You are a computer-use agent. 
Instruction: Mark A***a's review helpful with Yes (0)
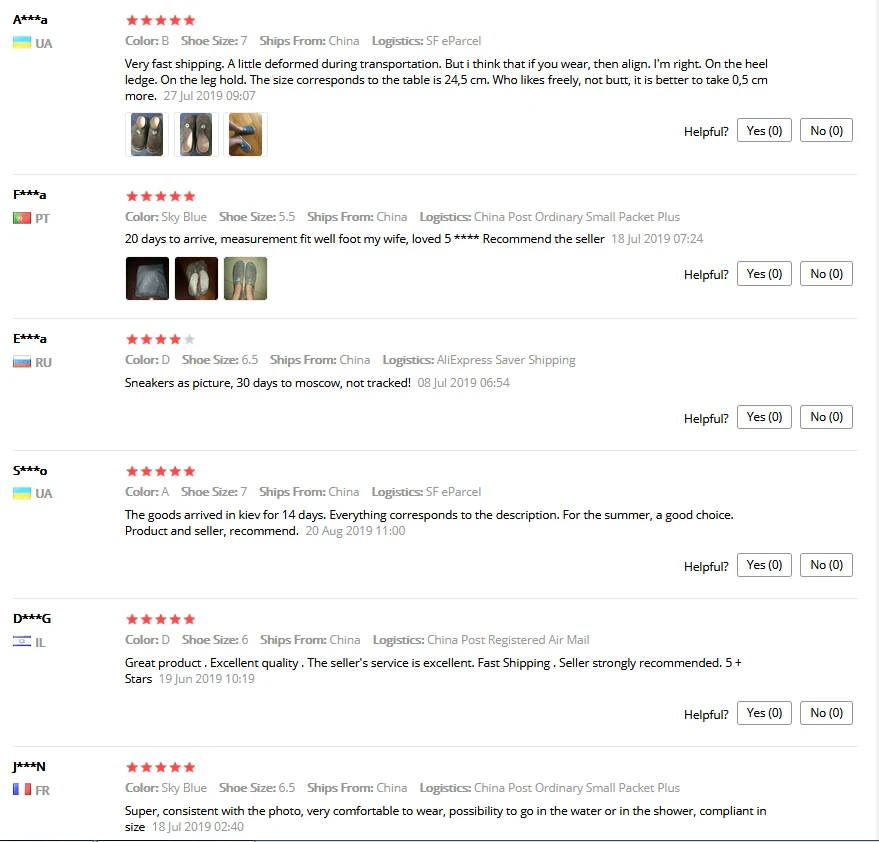click(764, 130)
